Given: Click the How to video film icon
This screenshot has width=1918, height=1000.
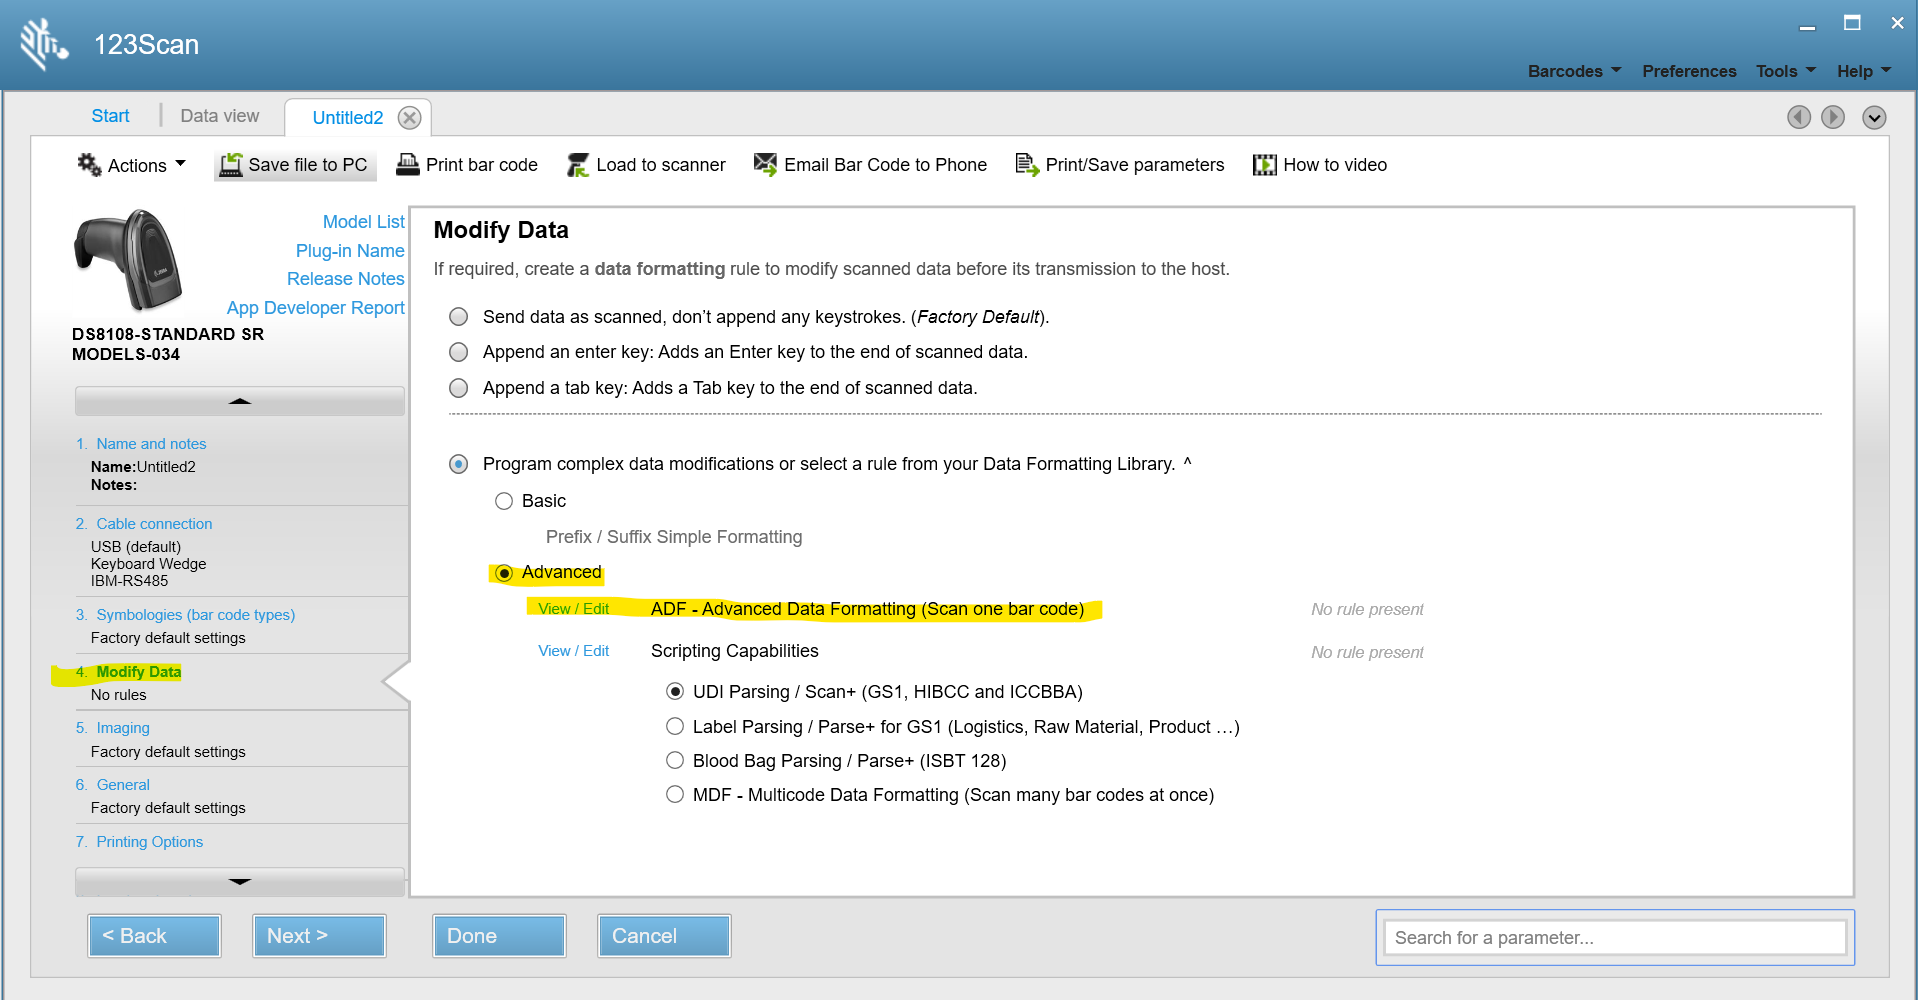Looking at the screenshot, I should click(x=1265, y=165).
